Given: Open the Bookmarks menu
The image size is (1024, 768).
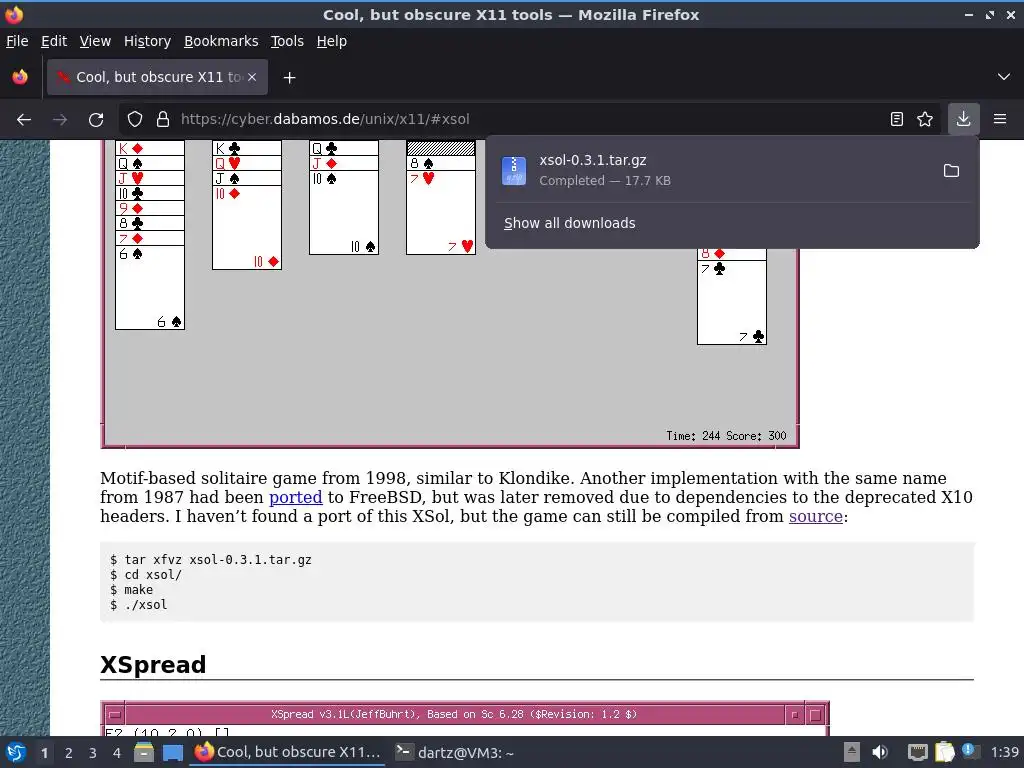Looking at the screenshot, I should [x=221, y=41].
